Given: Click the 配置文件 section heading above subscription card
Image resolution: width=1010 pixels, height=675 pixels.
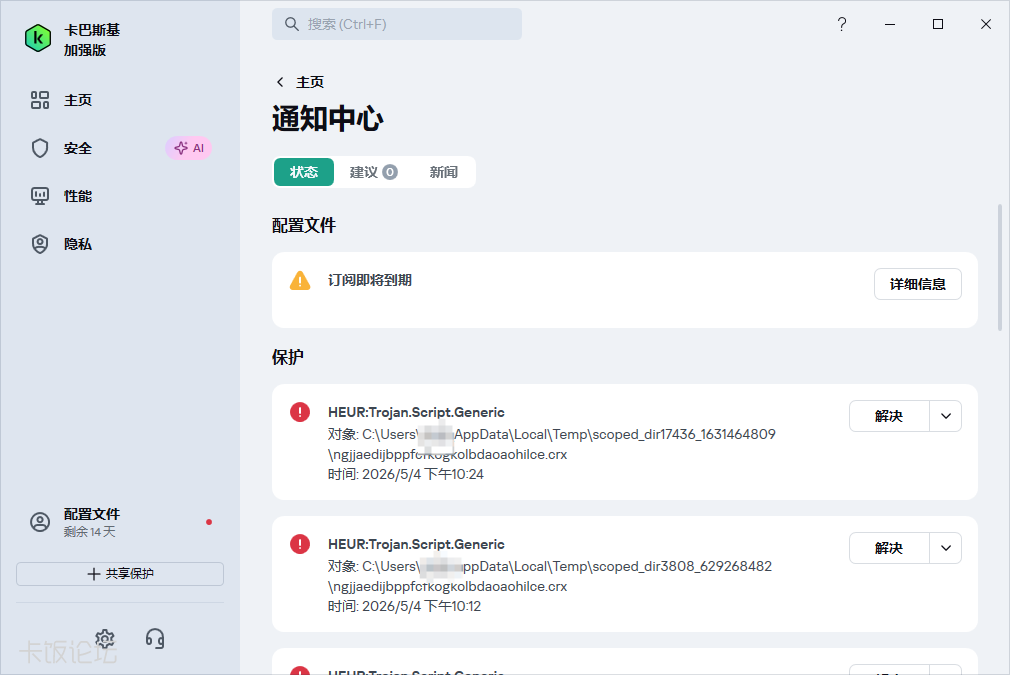Looking at the screenshot, I should (x=304, y=225).
